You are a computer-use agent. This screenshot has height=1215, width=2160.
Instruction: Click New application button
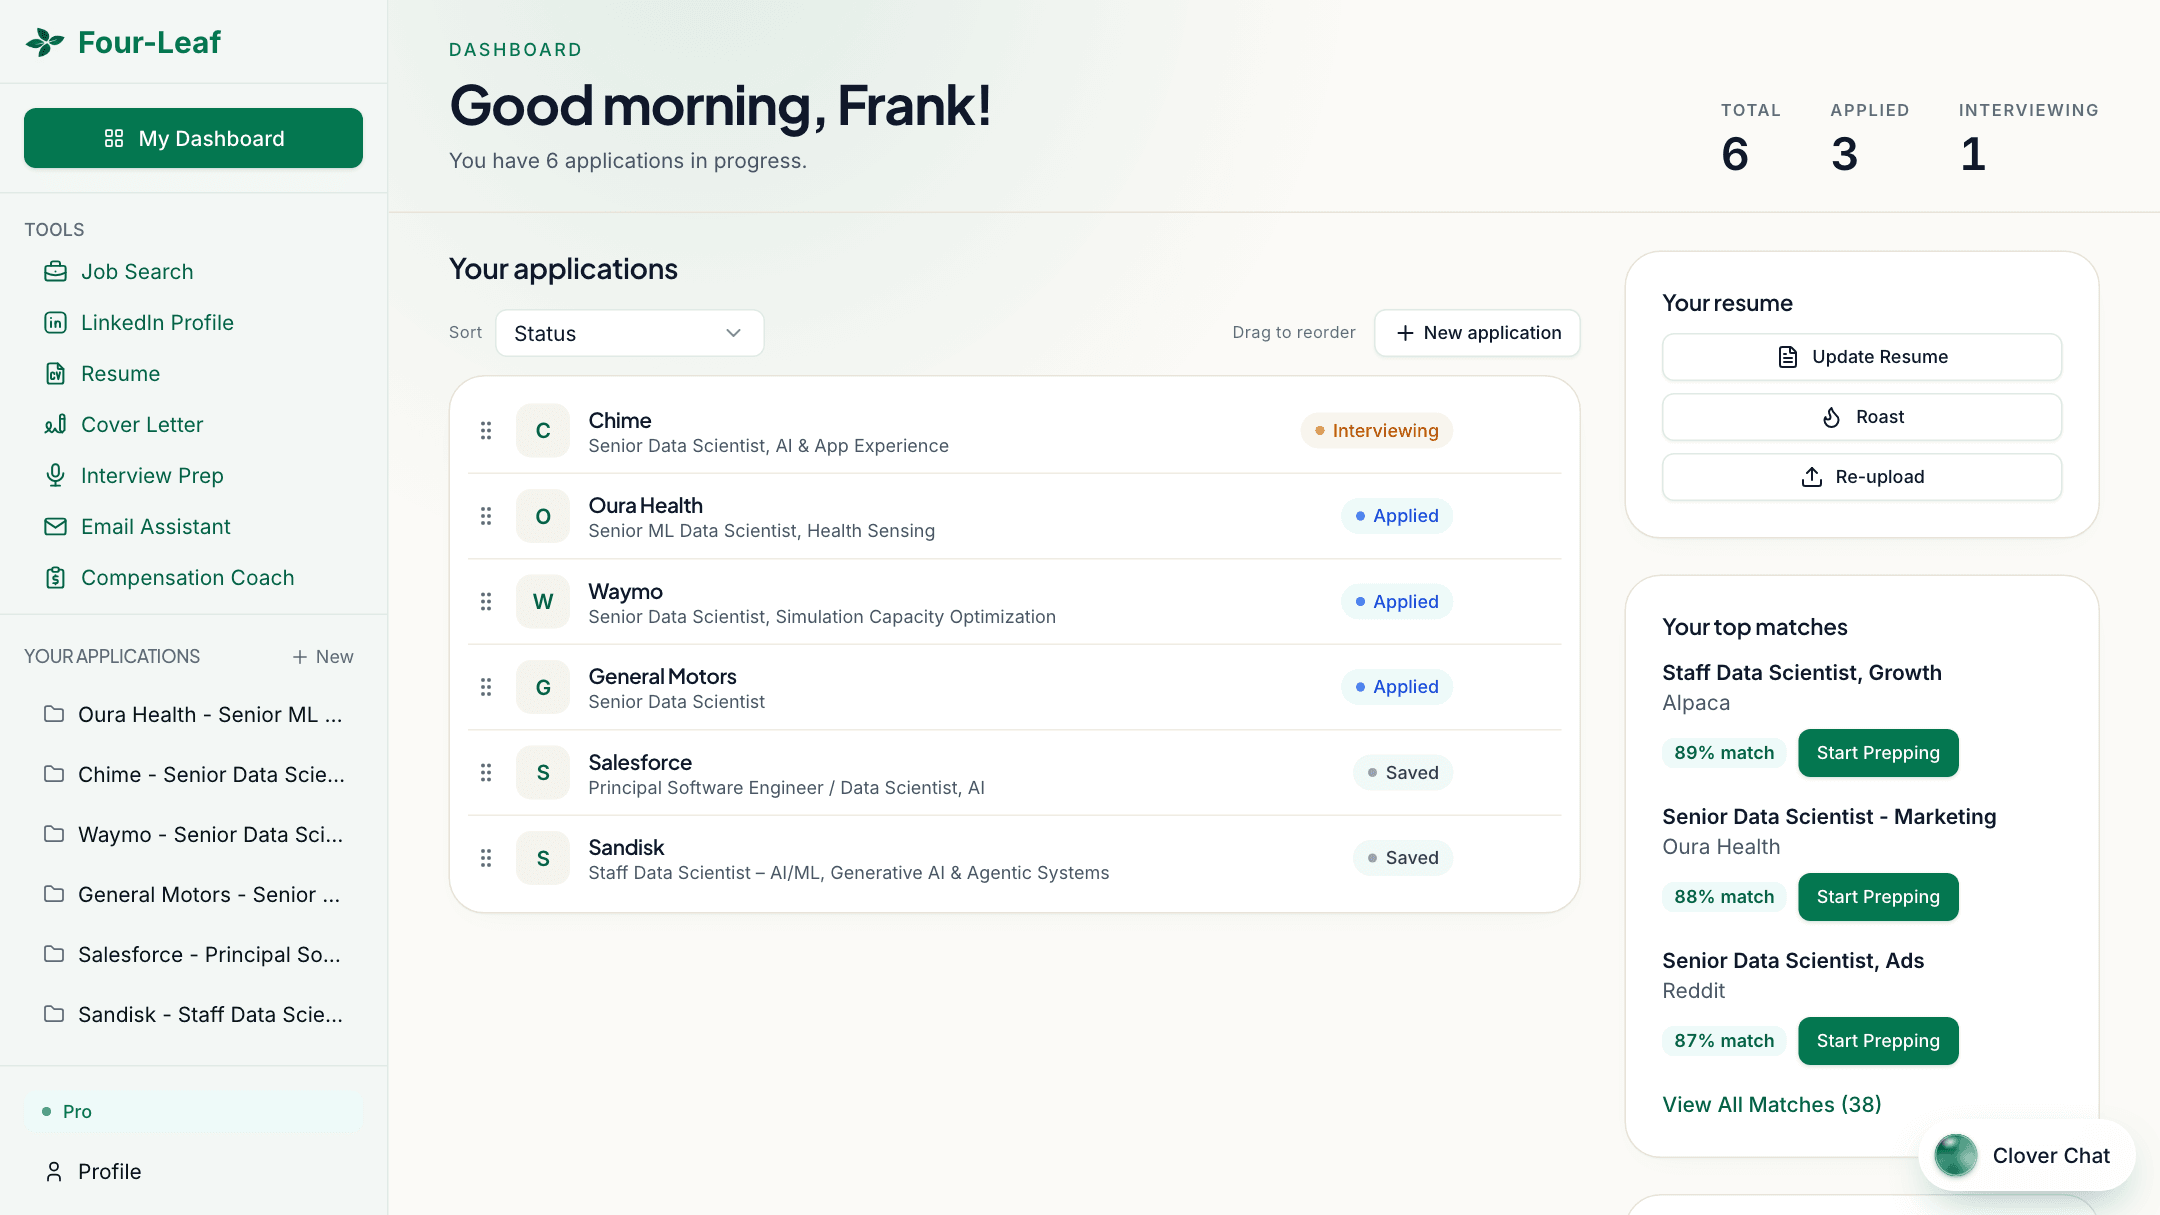click(1477, 333)
